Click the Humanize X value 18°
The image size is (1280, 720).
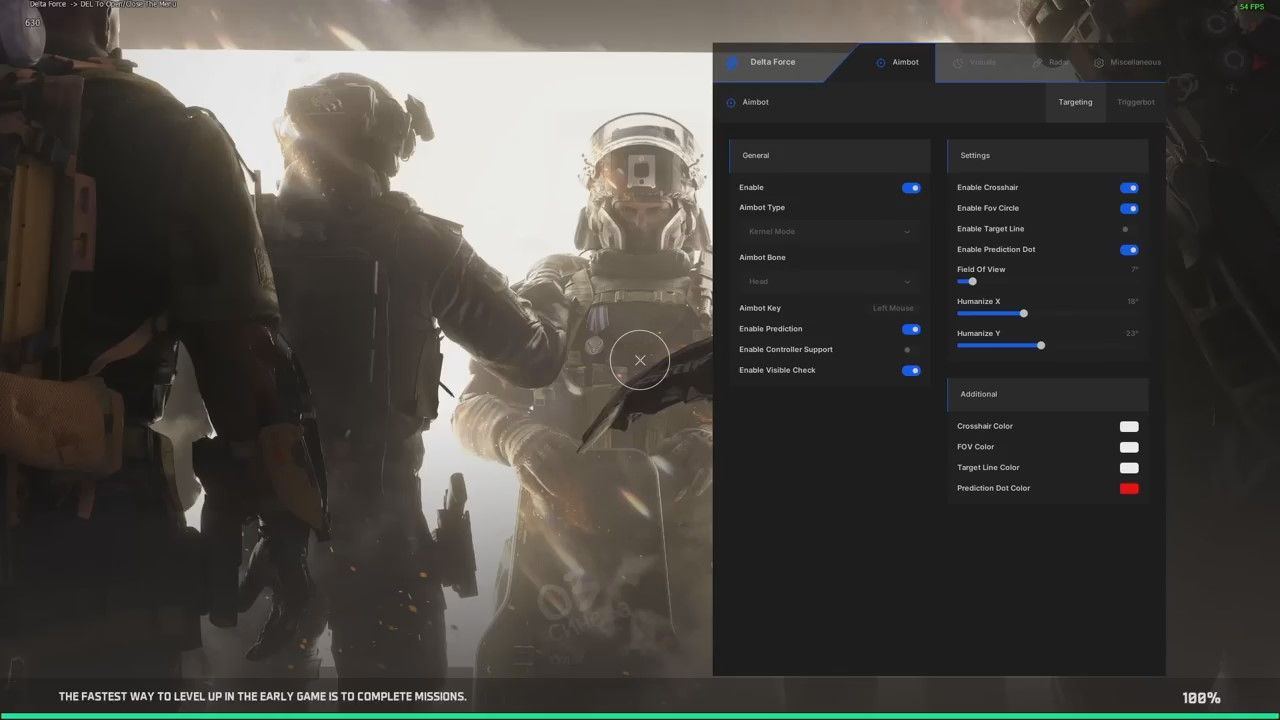pyautogui.click(x=1132, y=302)
